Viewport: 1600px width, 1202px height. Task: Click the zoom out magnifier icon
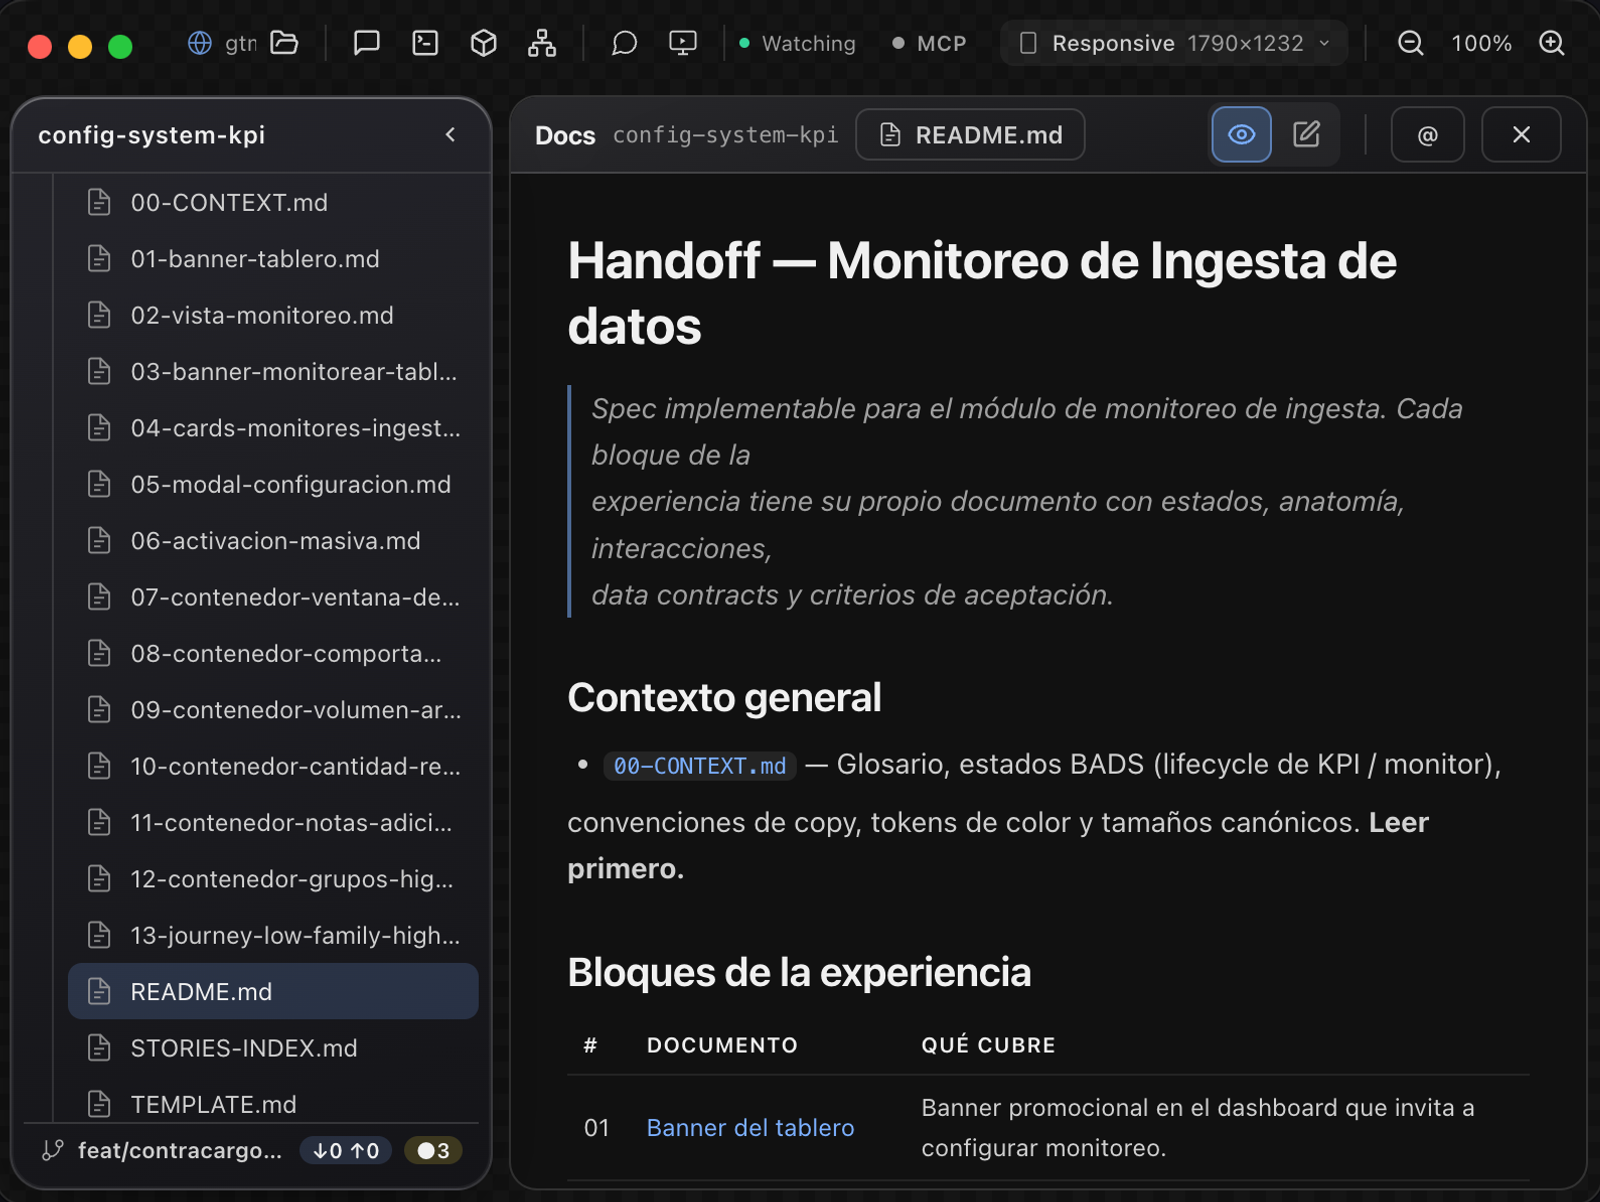(1410, 43)
